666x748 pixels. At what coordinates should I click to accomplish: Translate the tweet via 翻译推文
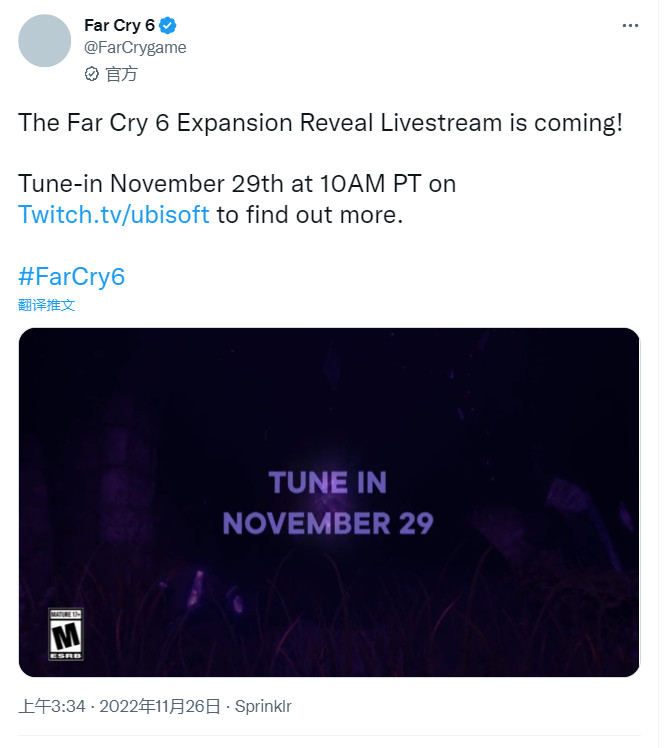coord(46,304)
